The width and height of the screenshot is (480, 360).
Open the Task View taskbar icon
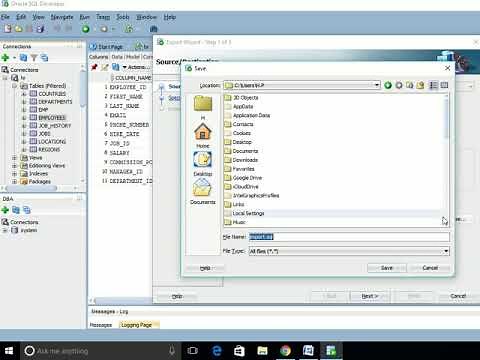click(x=192, y=351)
